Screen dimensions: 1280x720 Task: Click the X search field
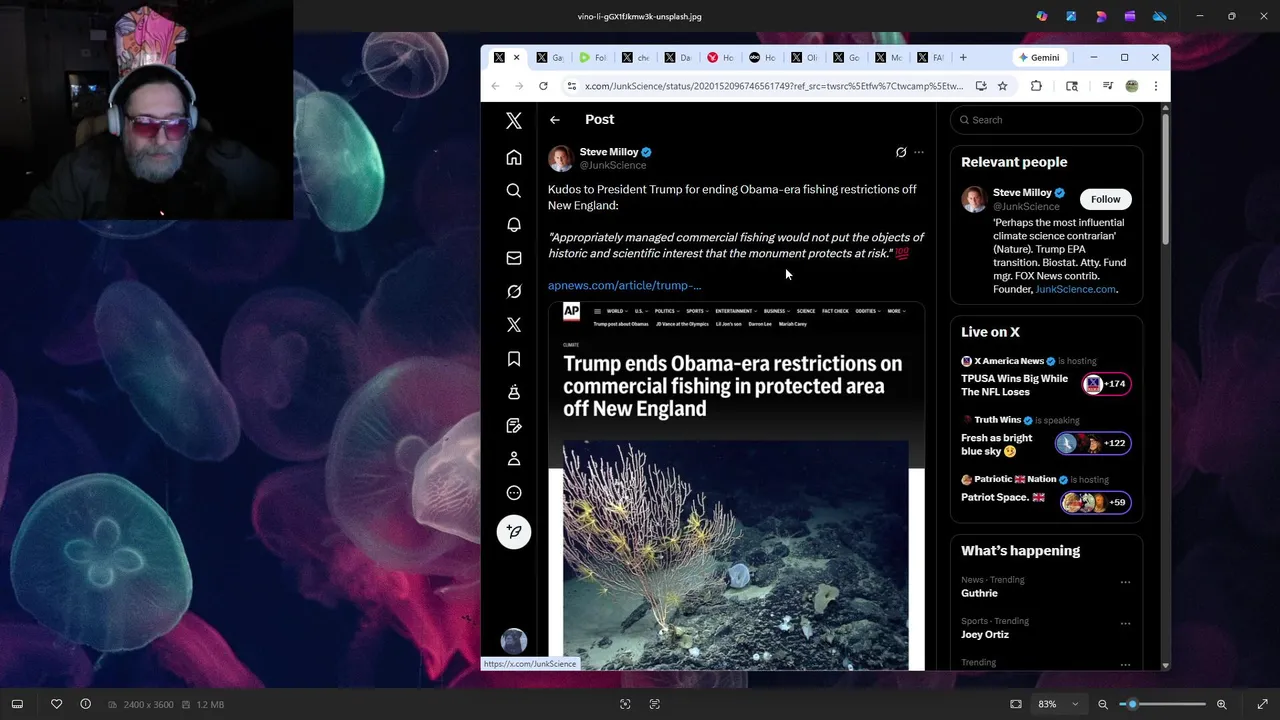(x=1046, y=120)
